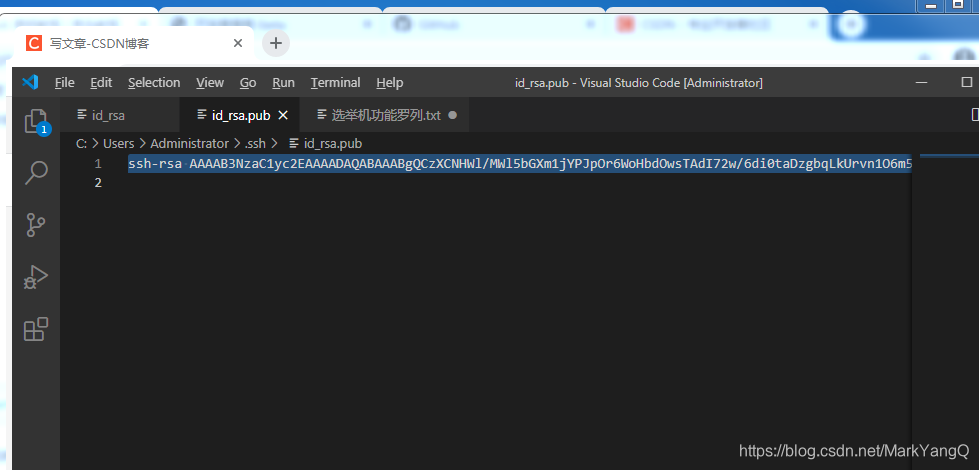The height and width of the screenshot is (470, 979).
Task: Open the Go menu
Action: coord(248,82)
